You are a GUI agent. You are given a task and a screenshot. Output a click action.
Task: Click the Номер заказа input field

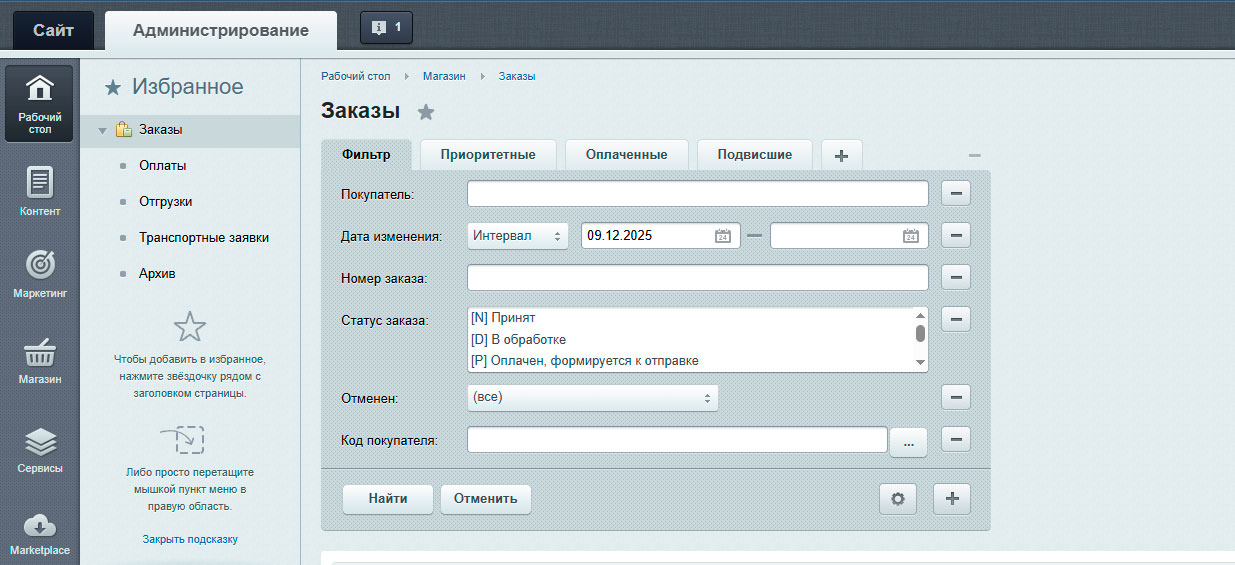click(697, 278)
